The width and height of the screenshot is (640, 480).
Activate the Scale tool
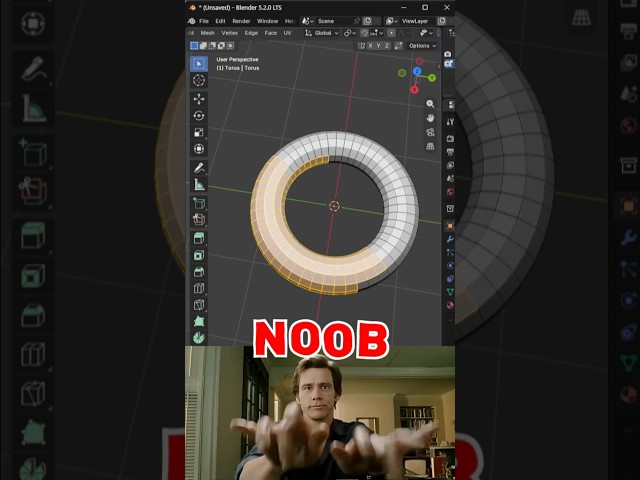tap(199, 132)
